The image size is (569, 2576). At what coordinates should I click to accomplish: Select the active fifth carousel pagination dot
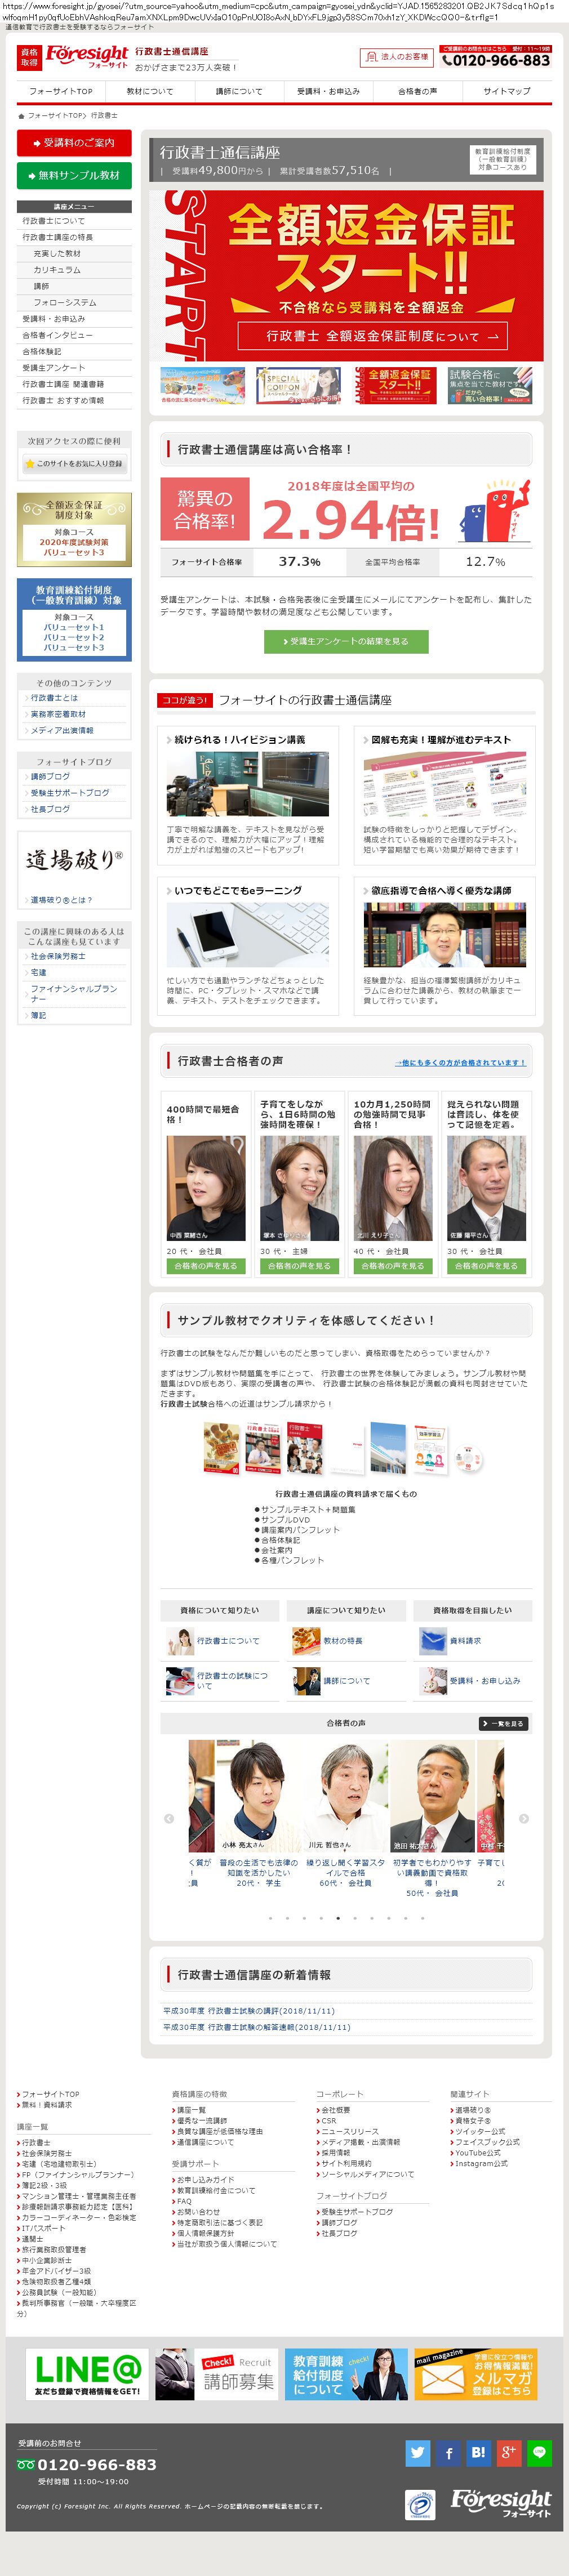(x=338, y=1918)
